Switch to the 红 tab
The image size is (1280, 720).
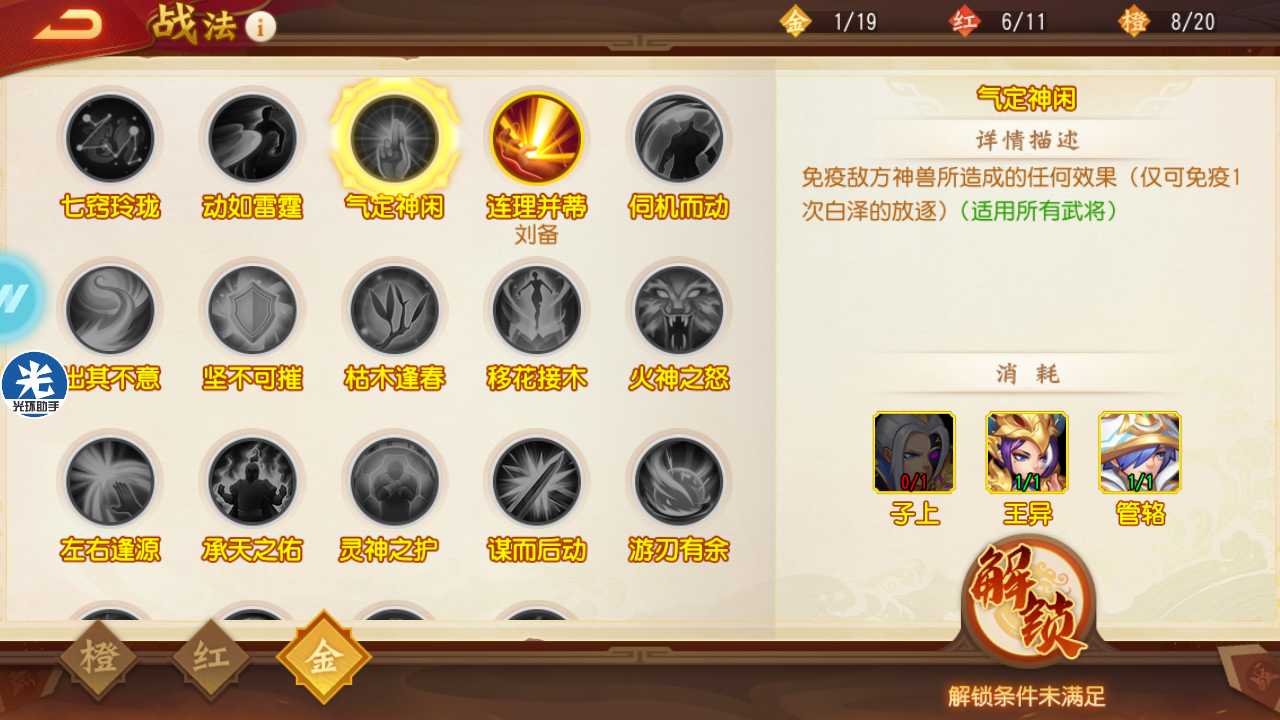click(x=210, y=660)
